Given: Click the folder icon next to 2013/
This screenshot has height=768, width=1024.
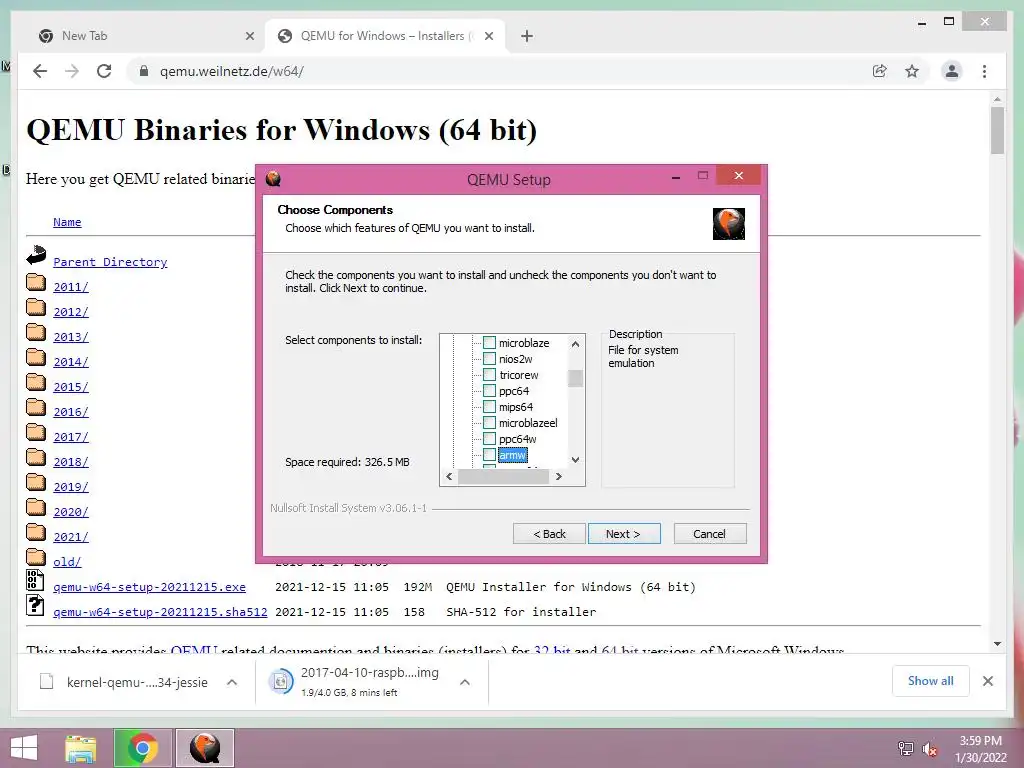Looking at the screenshot, I should (36, 332).
